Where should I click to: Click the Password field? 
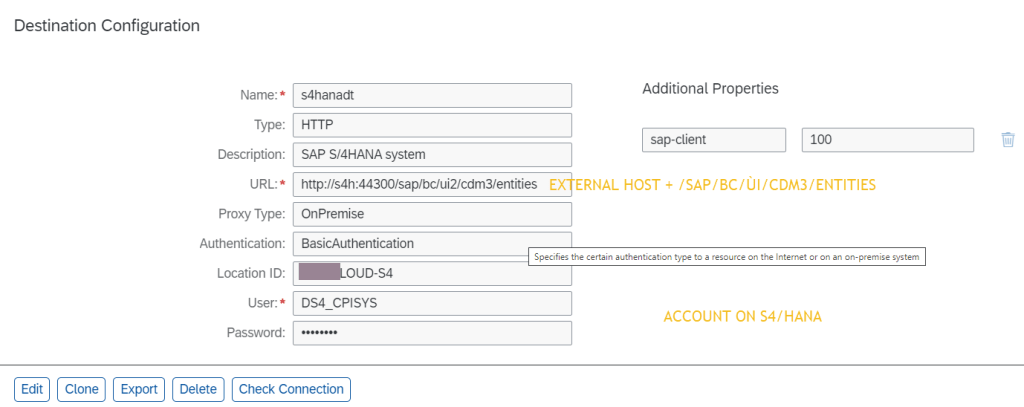(x=431, y=333)
